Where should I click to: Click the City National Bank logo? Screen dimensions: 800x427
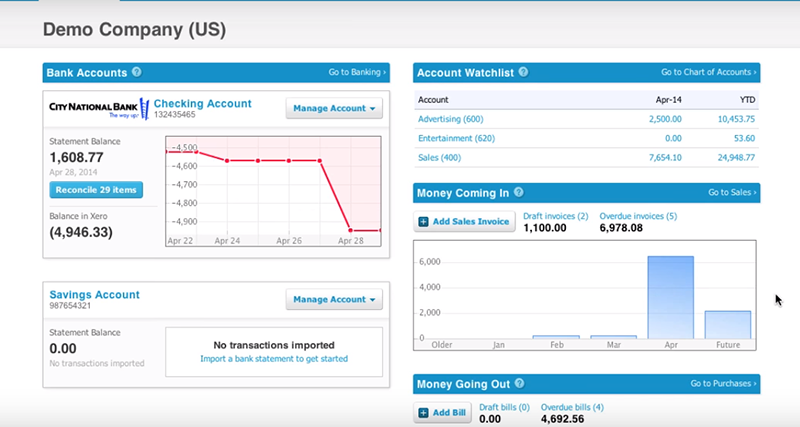(x=98, y=107)
